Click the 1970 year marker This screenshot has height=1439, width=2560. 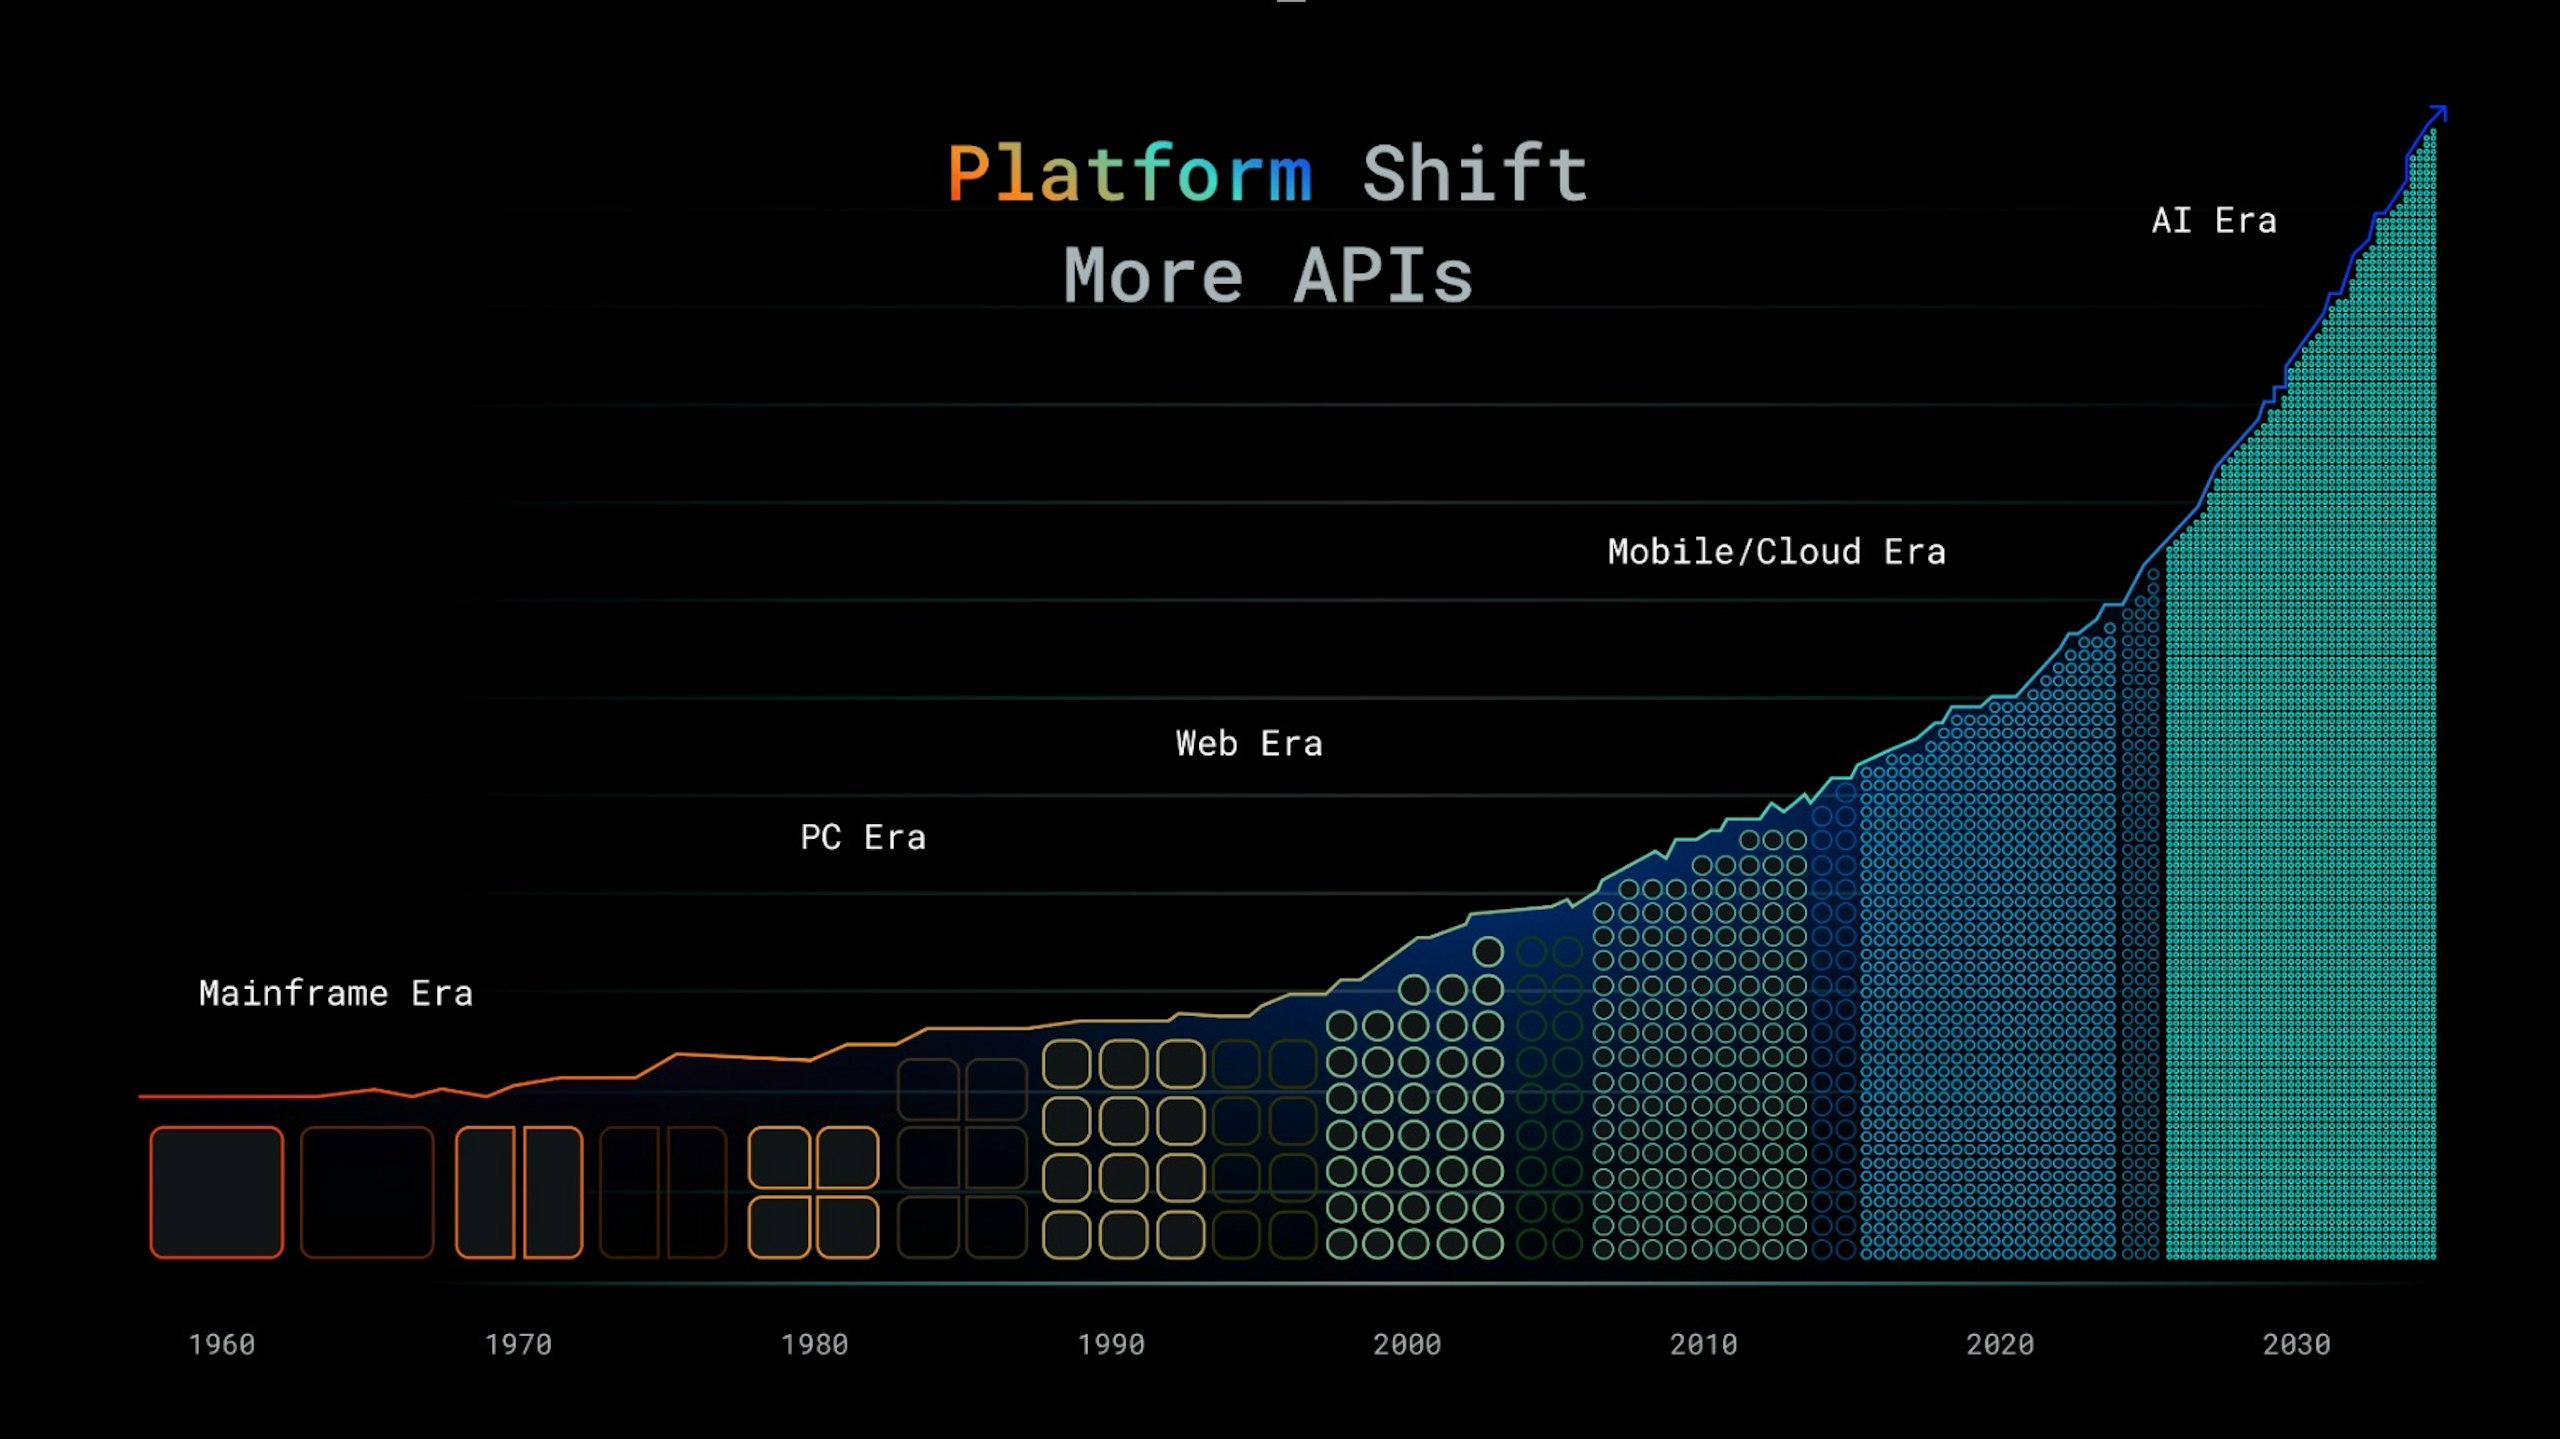point(518,1344)
